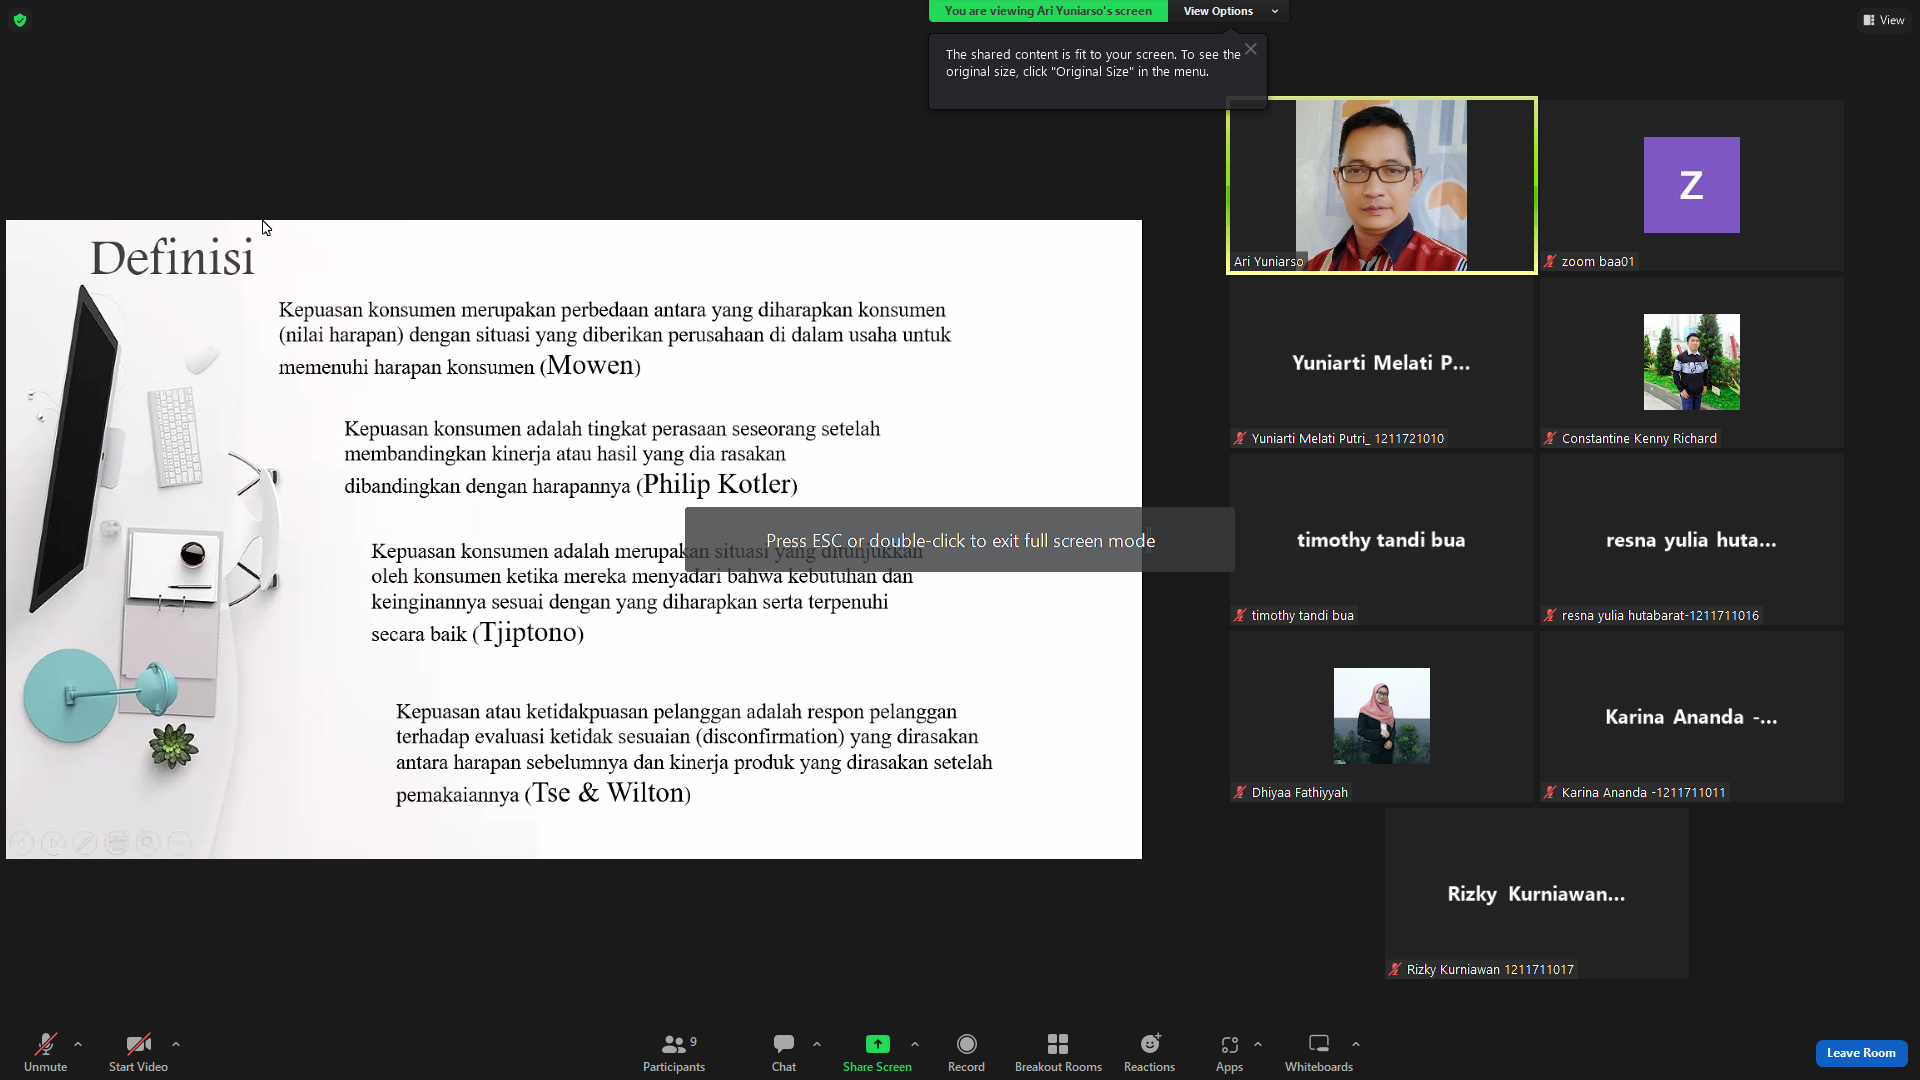Click muted mic icon beside zoom baa01
Viewport: 1920px width, 1080px height.
pos(1551,262)
